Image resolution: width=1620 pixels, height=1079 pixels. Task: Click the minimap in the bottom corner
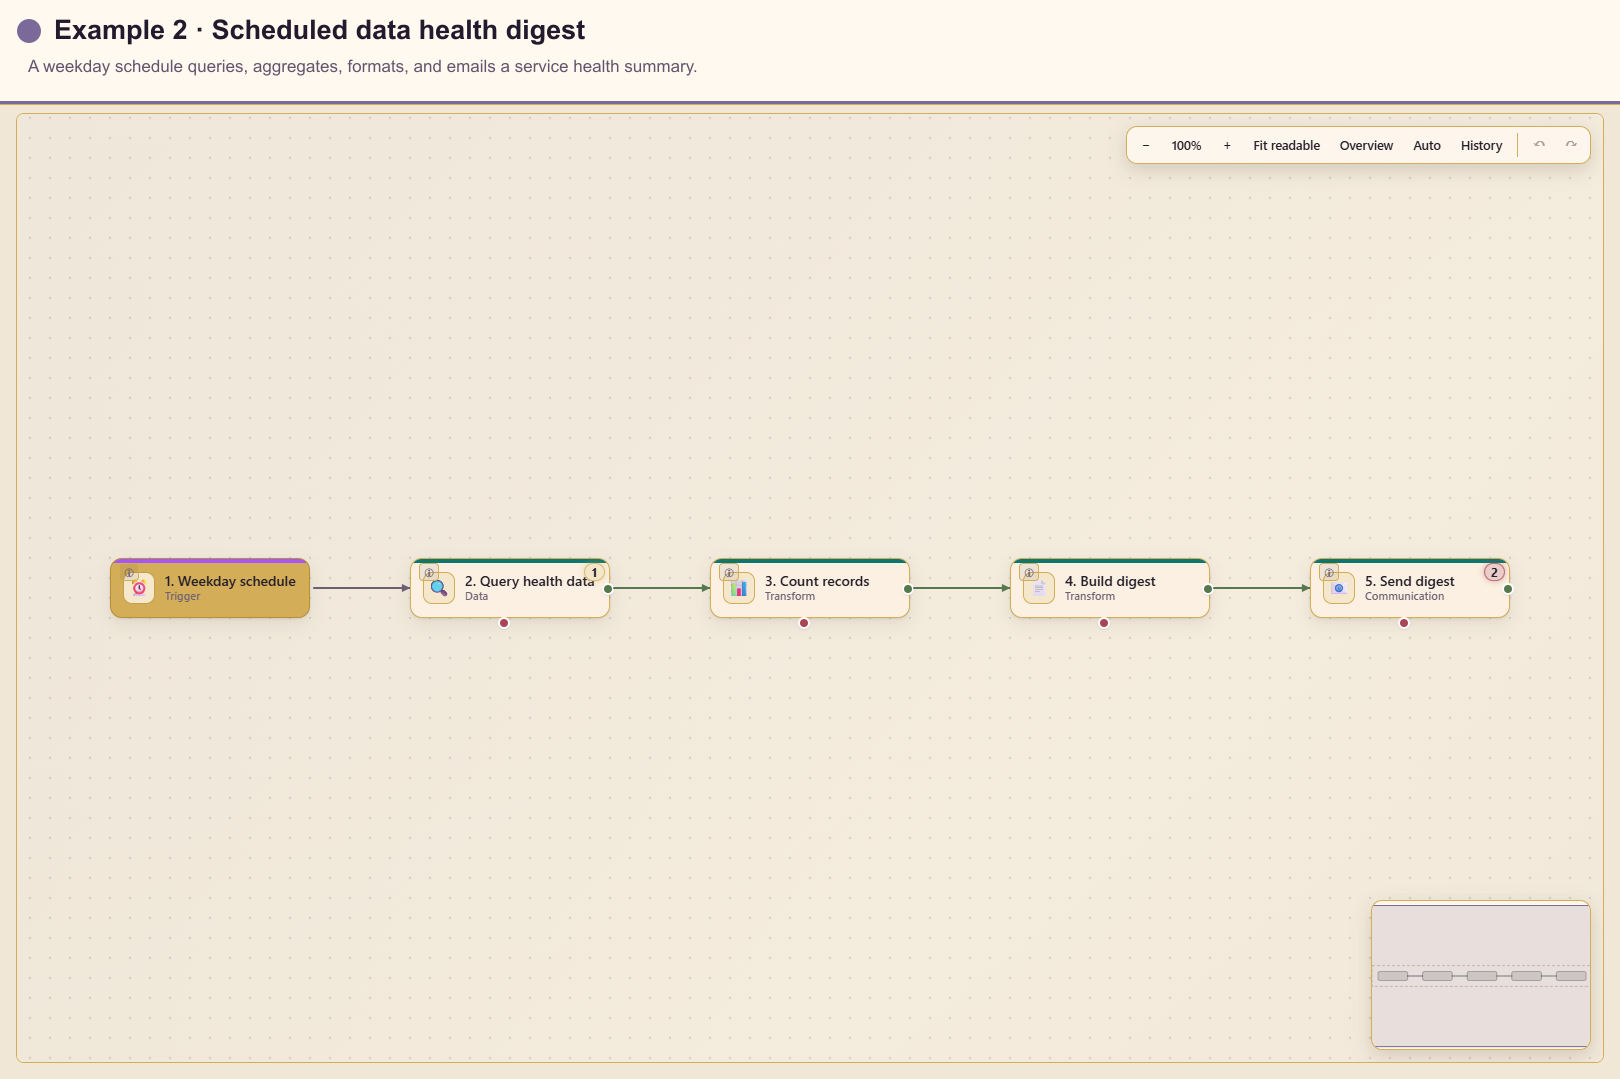click(1481, 975)
